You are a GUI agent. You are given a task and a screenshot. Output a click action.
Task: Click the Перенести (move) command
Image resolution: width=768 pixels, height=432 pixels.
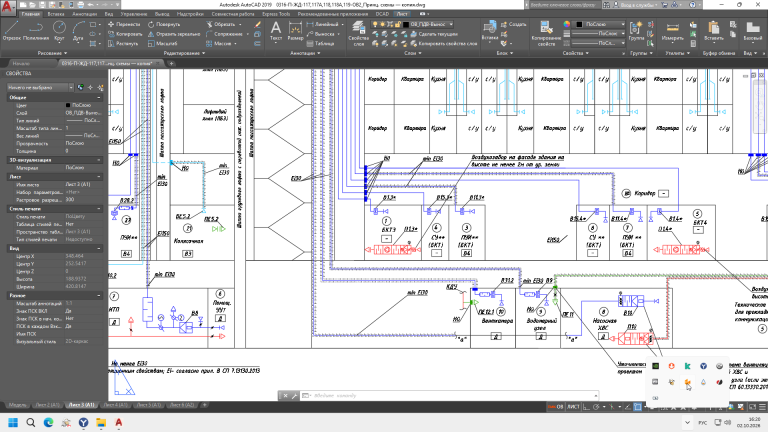[x=124, y=24]
